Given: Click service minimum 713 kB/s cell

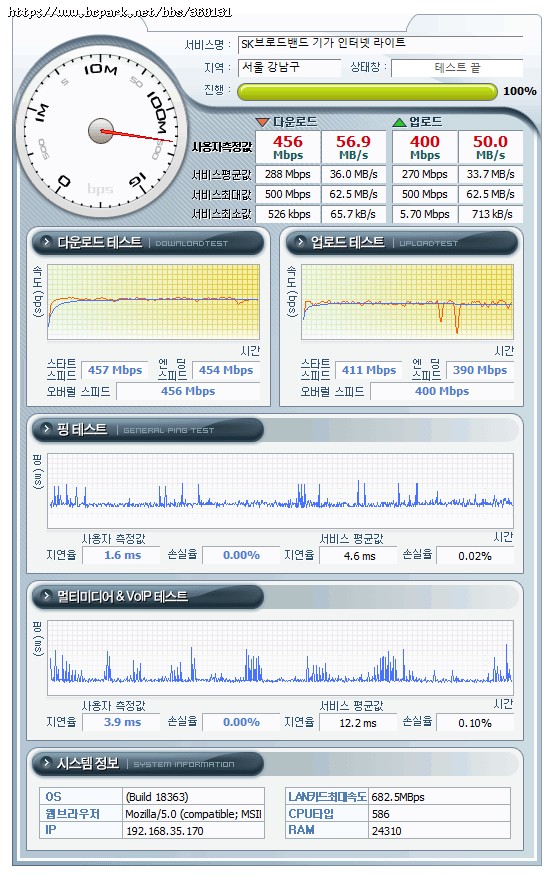Looking at the screenshot, I should [x=490, y=214].
